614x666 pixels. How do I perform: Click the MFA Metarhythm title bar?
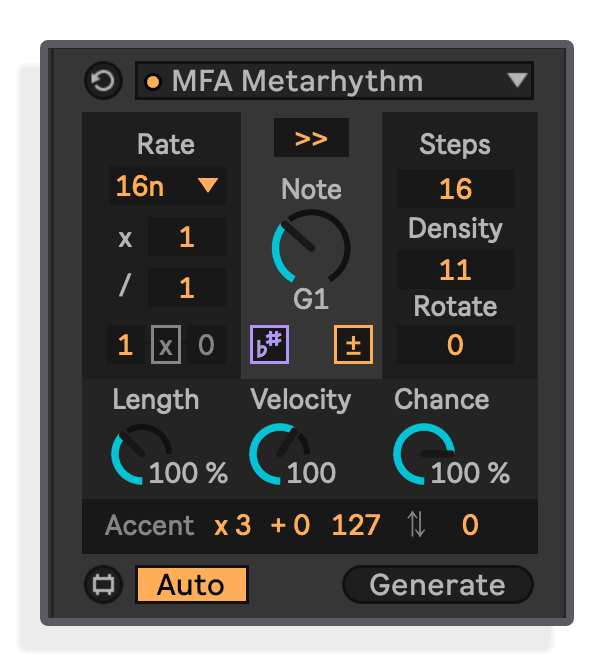pos(334,81)
